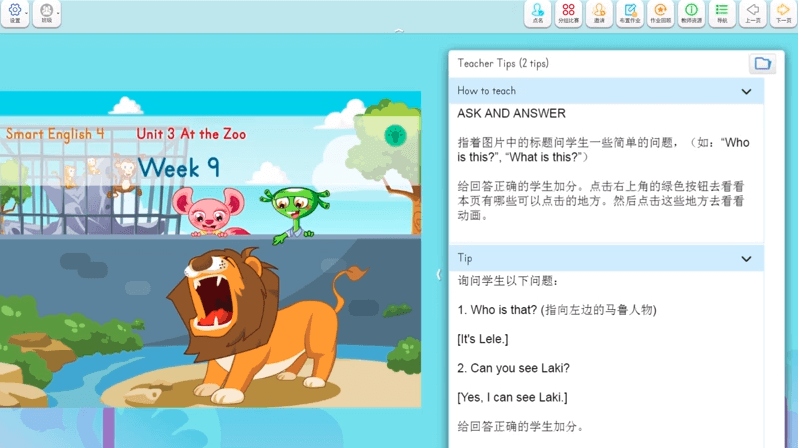Collapse the Tip section chevron
Image resolution: width=798 pixels, height=448 pixels.
(x=746, y=259)
